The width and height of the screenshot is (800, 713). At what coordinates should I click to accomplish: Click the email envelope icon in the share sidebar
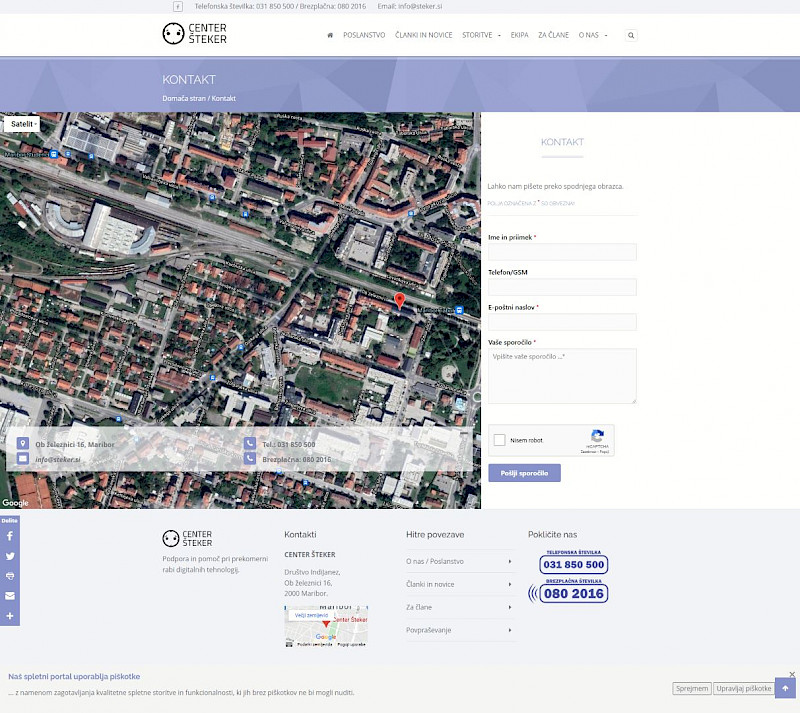(10, 596)
